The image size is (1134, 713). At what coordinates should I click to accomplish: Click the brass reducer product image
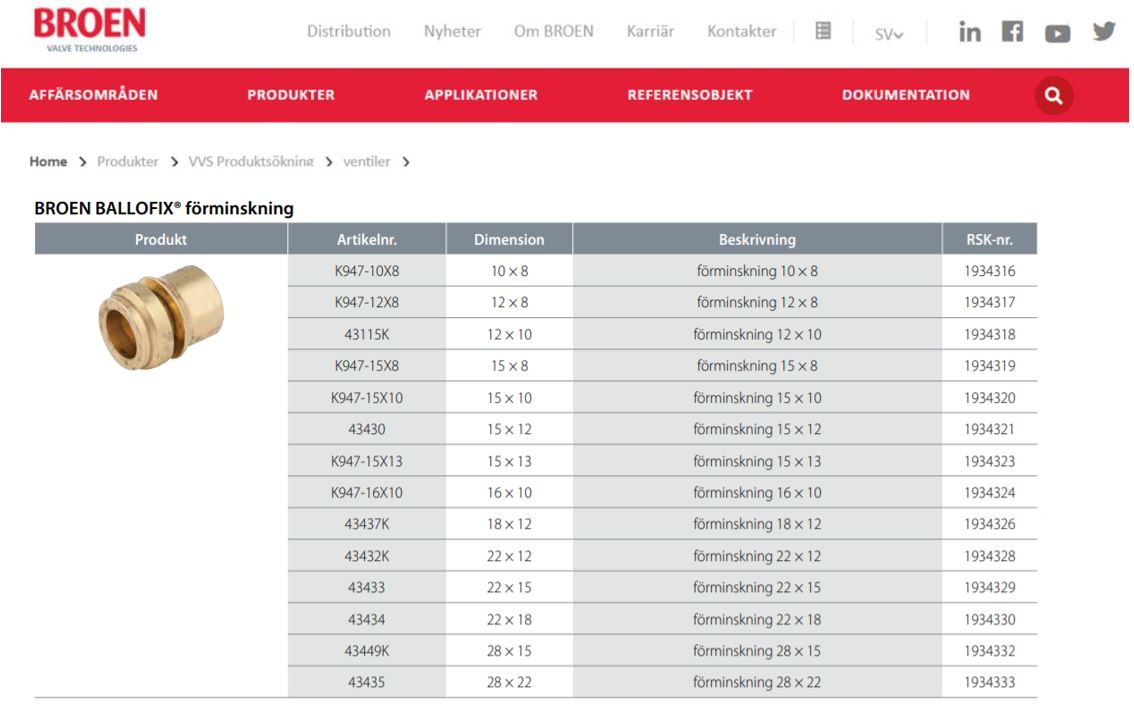(x=161, y=317)
